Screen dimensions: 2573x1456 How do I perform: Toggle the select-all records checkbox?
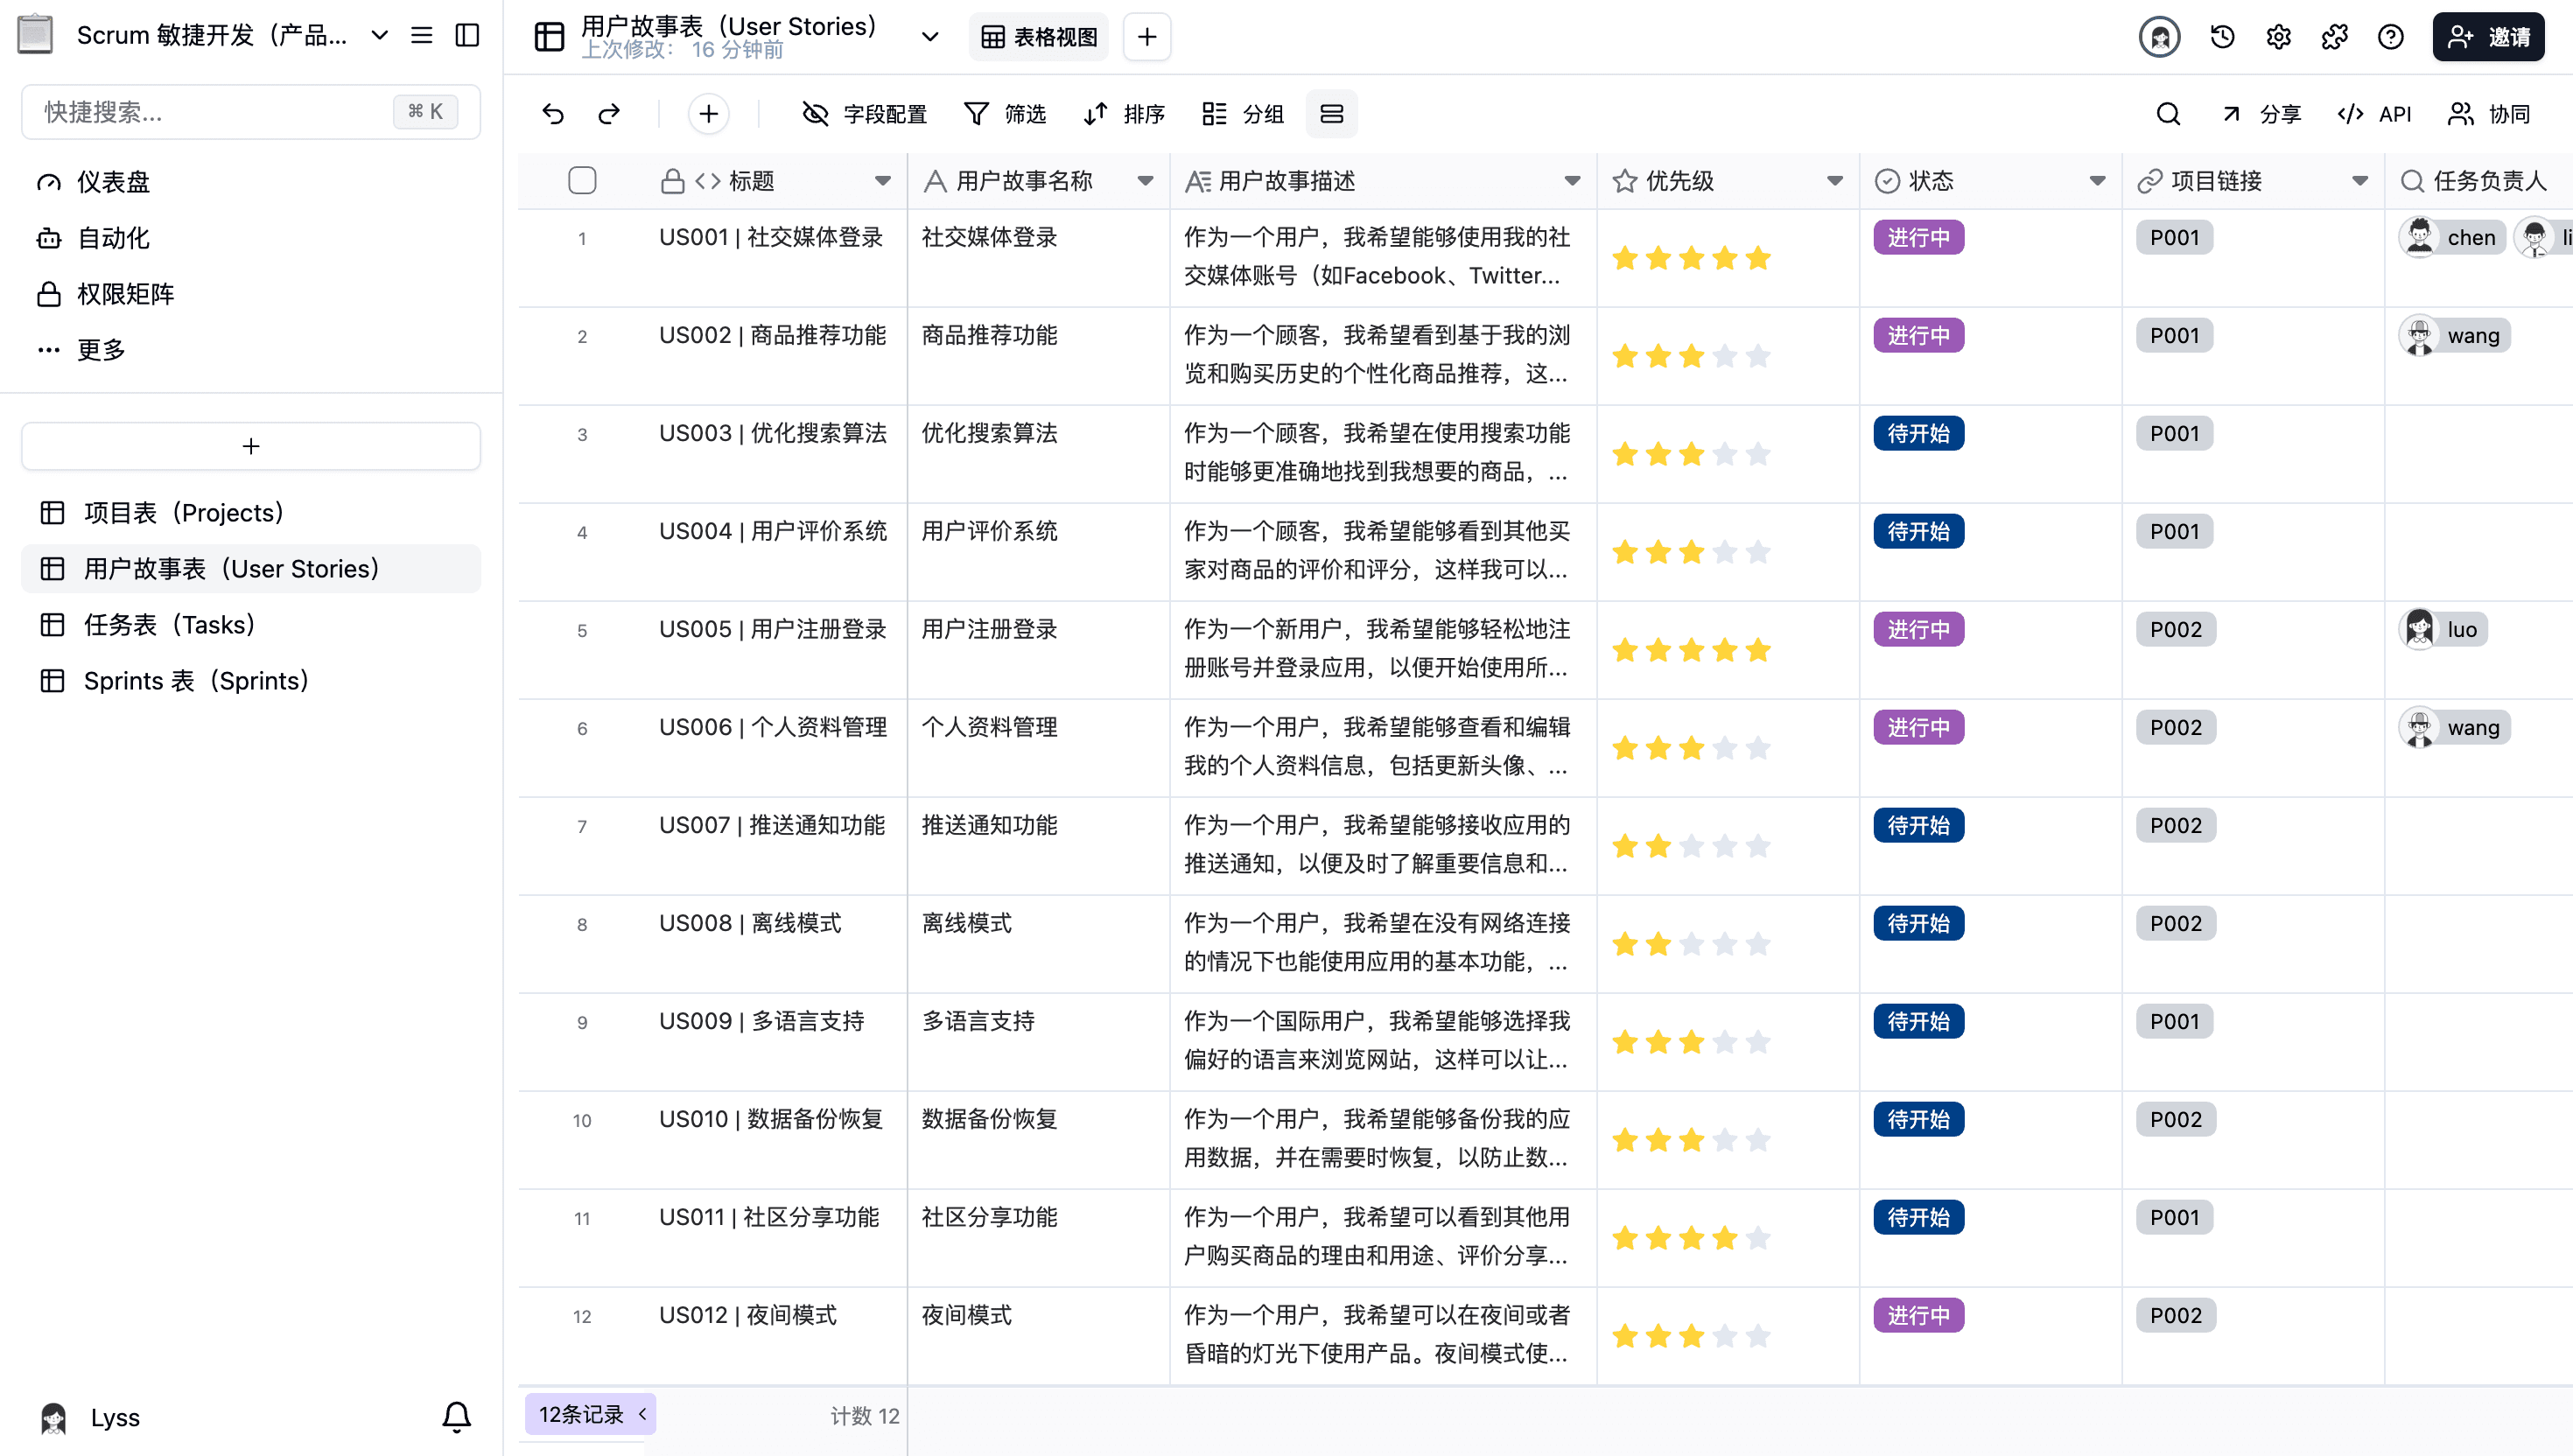[583, 180]
